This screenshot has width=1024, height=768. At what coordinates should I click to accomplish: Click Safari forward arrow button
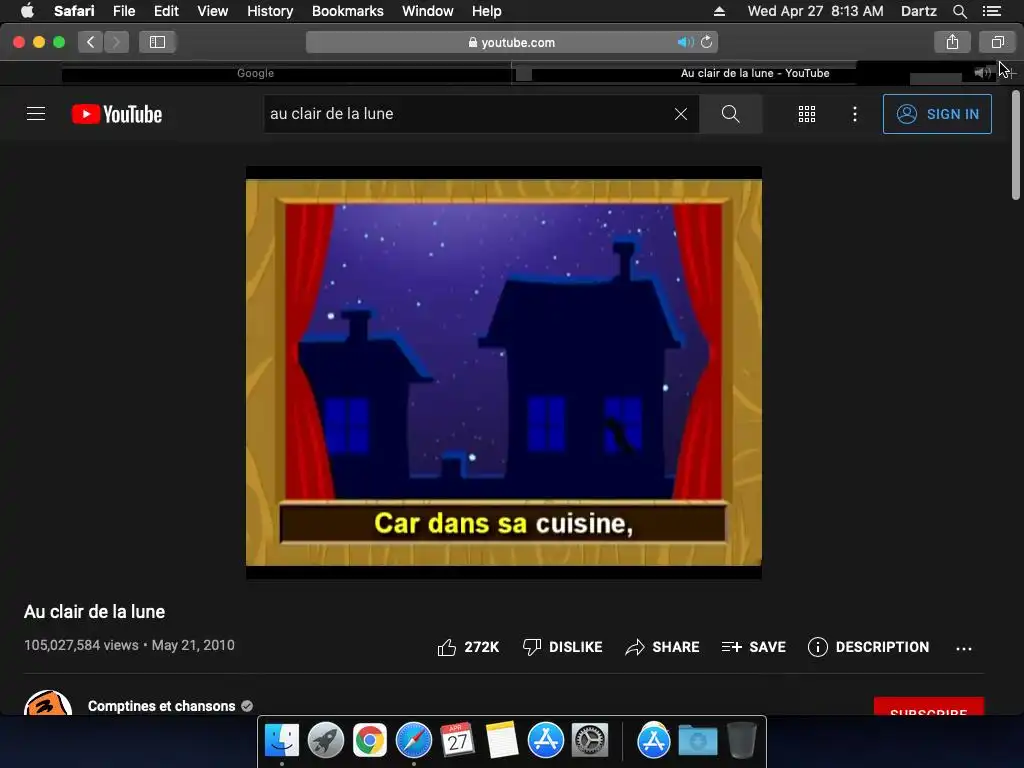click(116, 42)
